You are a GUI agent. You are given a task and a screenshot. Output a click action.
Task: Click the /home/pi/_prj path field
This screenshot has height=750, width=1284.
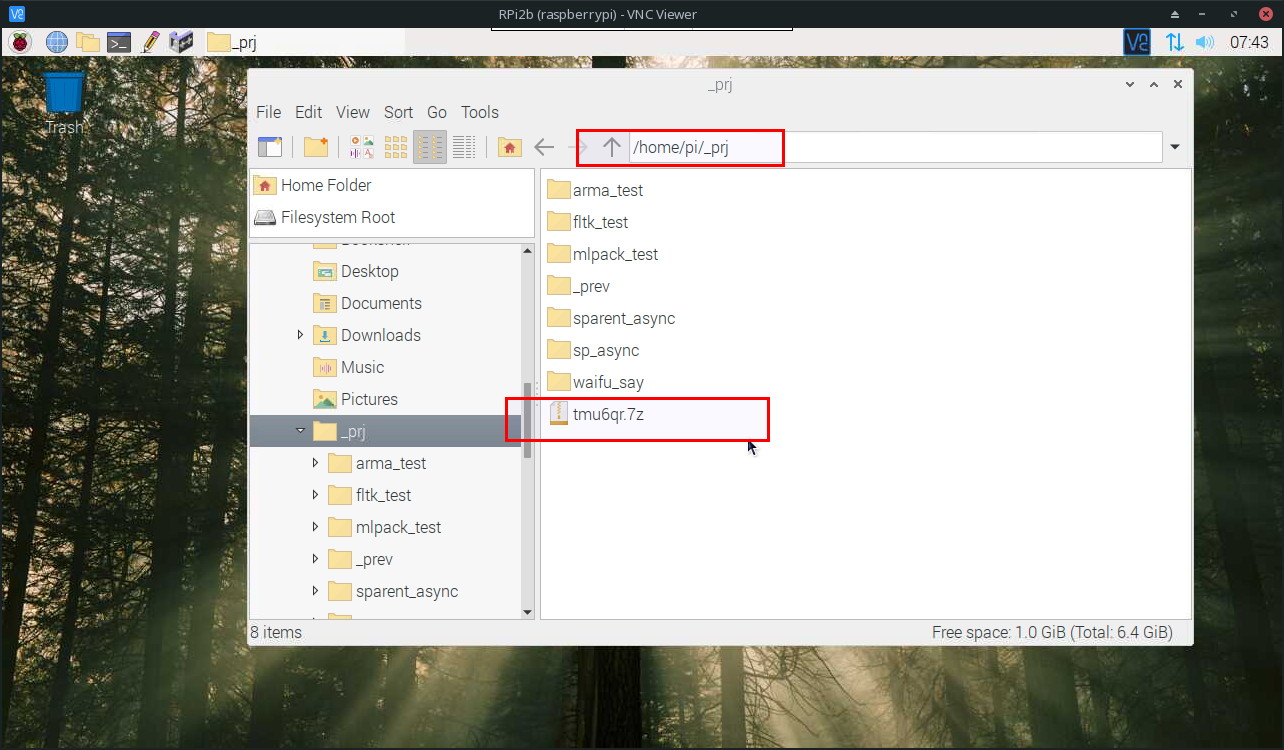tap(895, 147)
